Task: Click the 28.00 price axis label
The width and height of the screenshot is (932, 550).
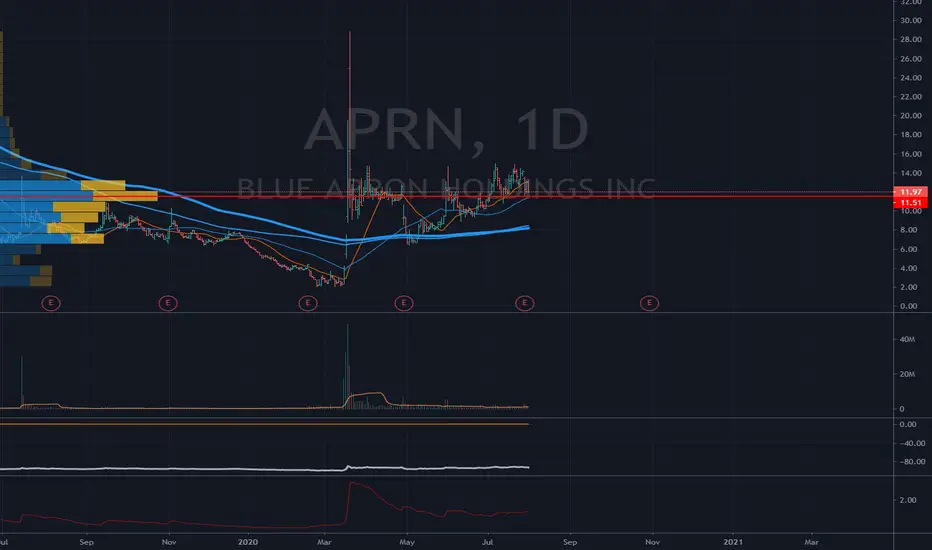Action: coord(911,39)
